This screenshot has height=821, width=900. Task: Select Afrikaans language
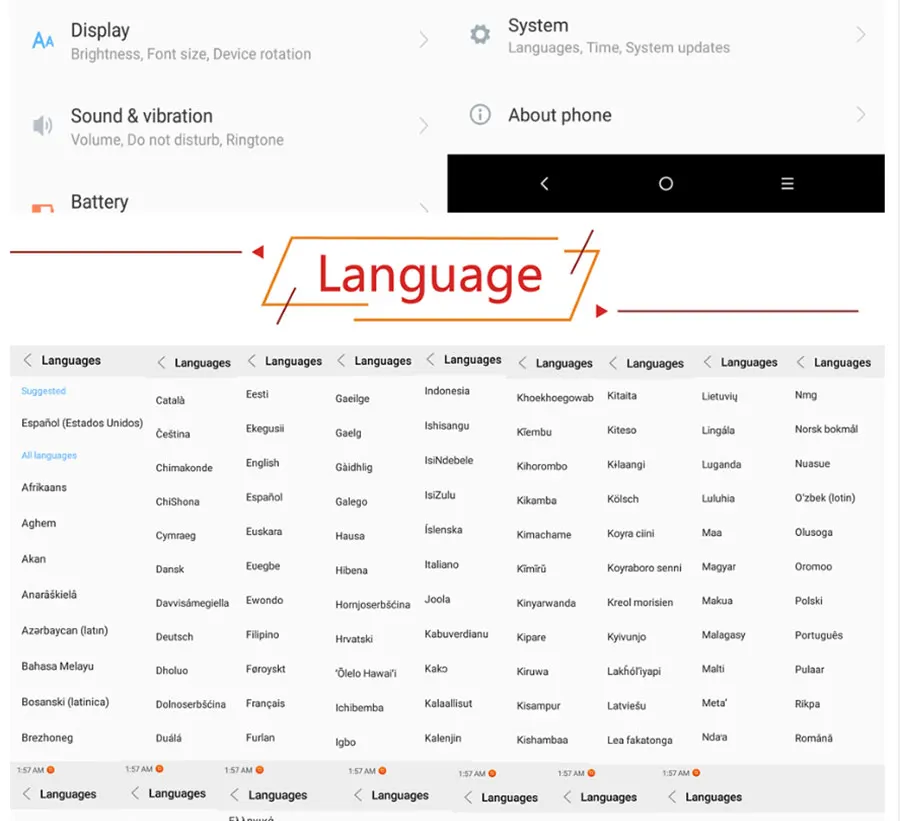pos(44,487)
